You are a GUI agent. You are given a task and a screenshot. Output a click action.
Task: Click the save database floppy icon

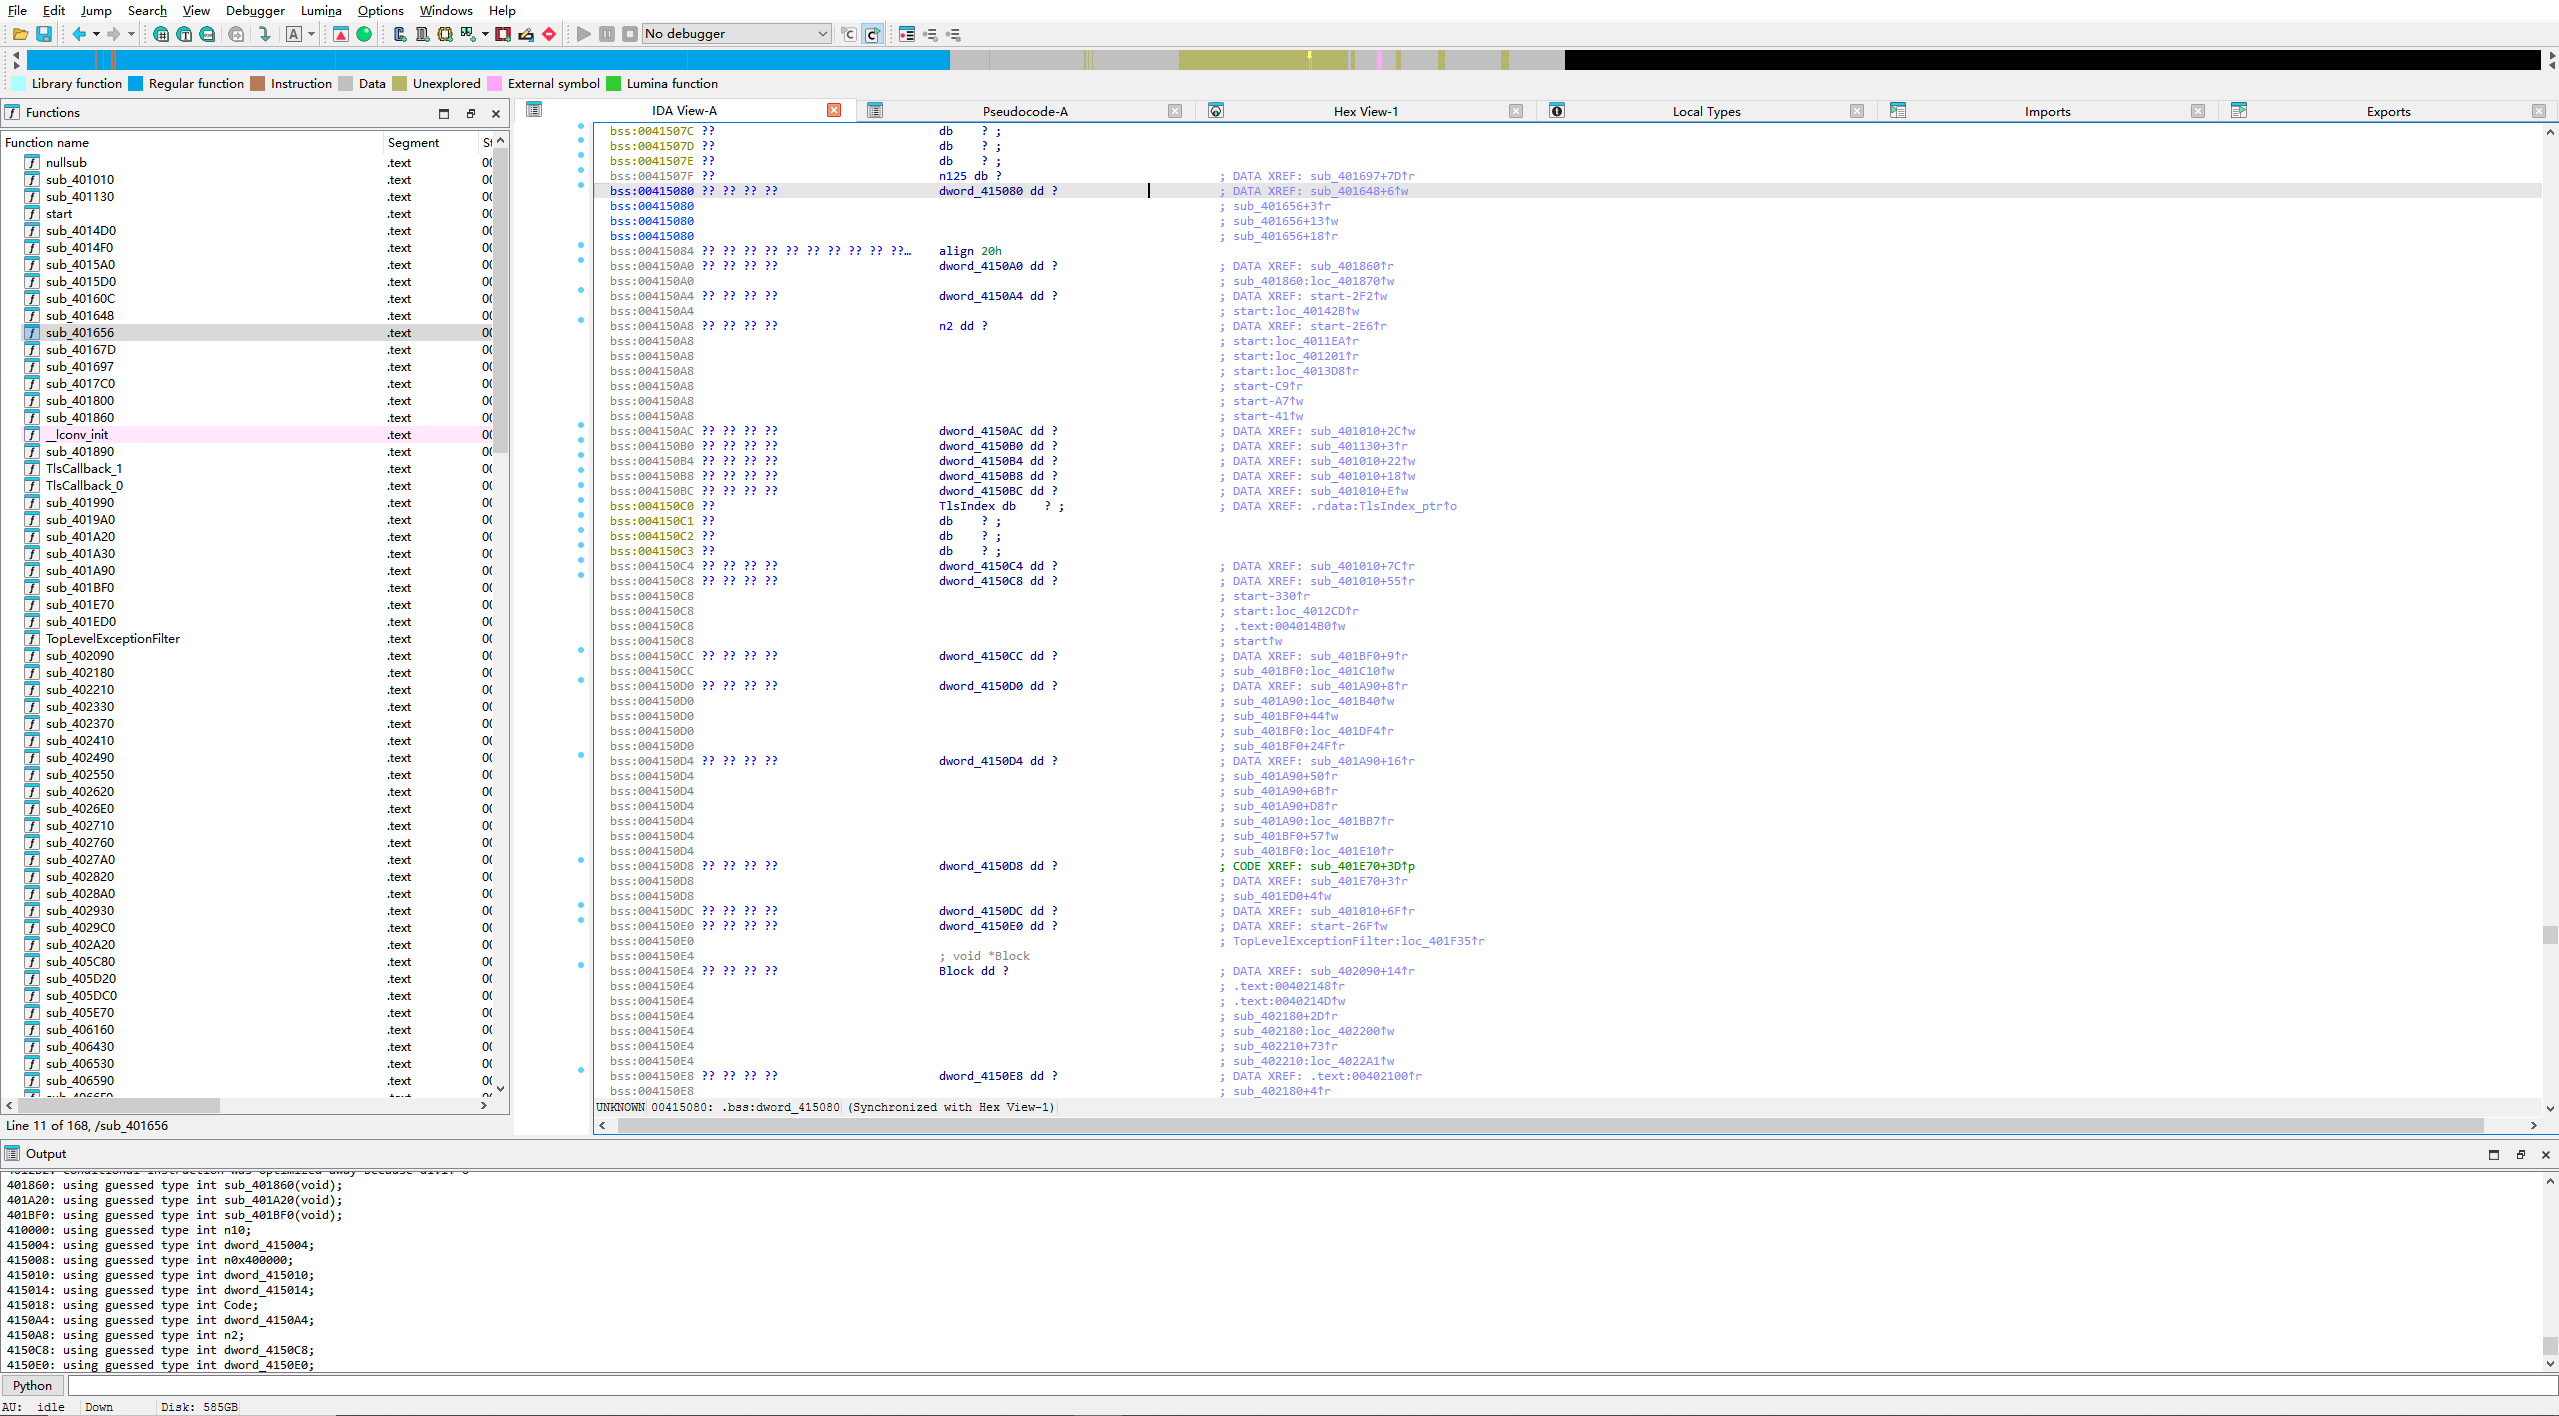point(44,34)
